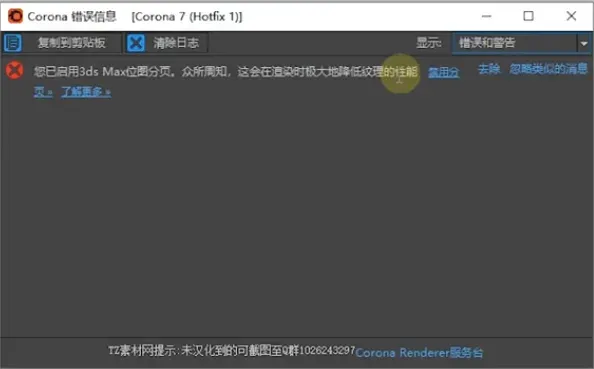Click the 显示: label
Image resolution: width=594 pixels, height=369 pixels.
[429, 43]
